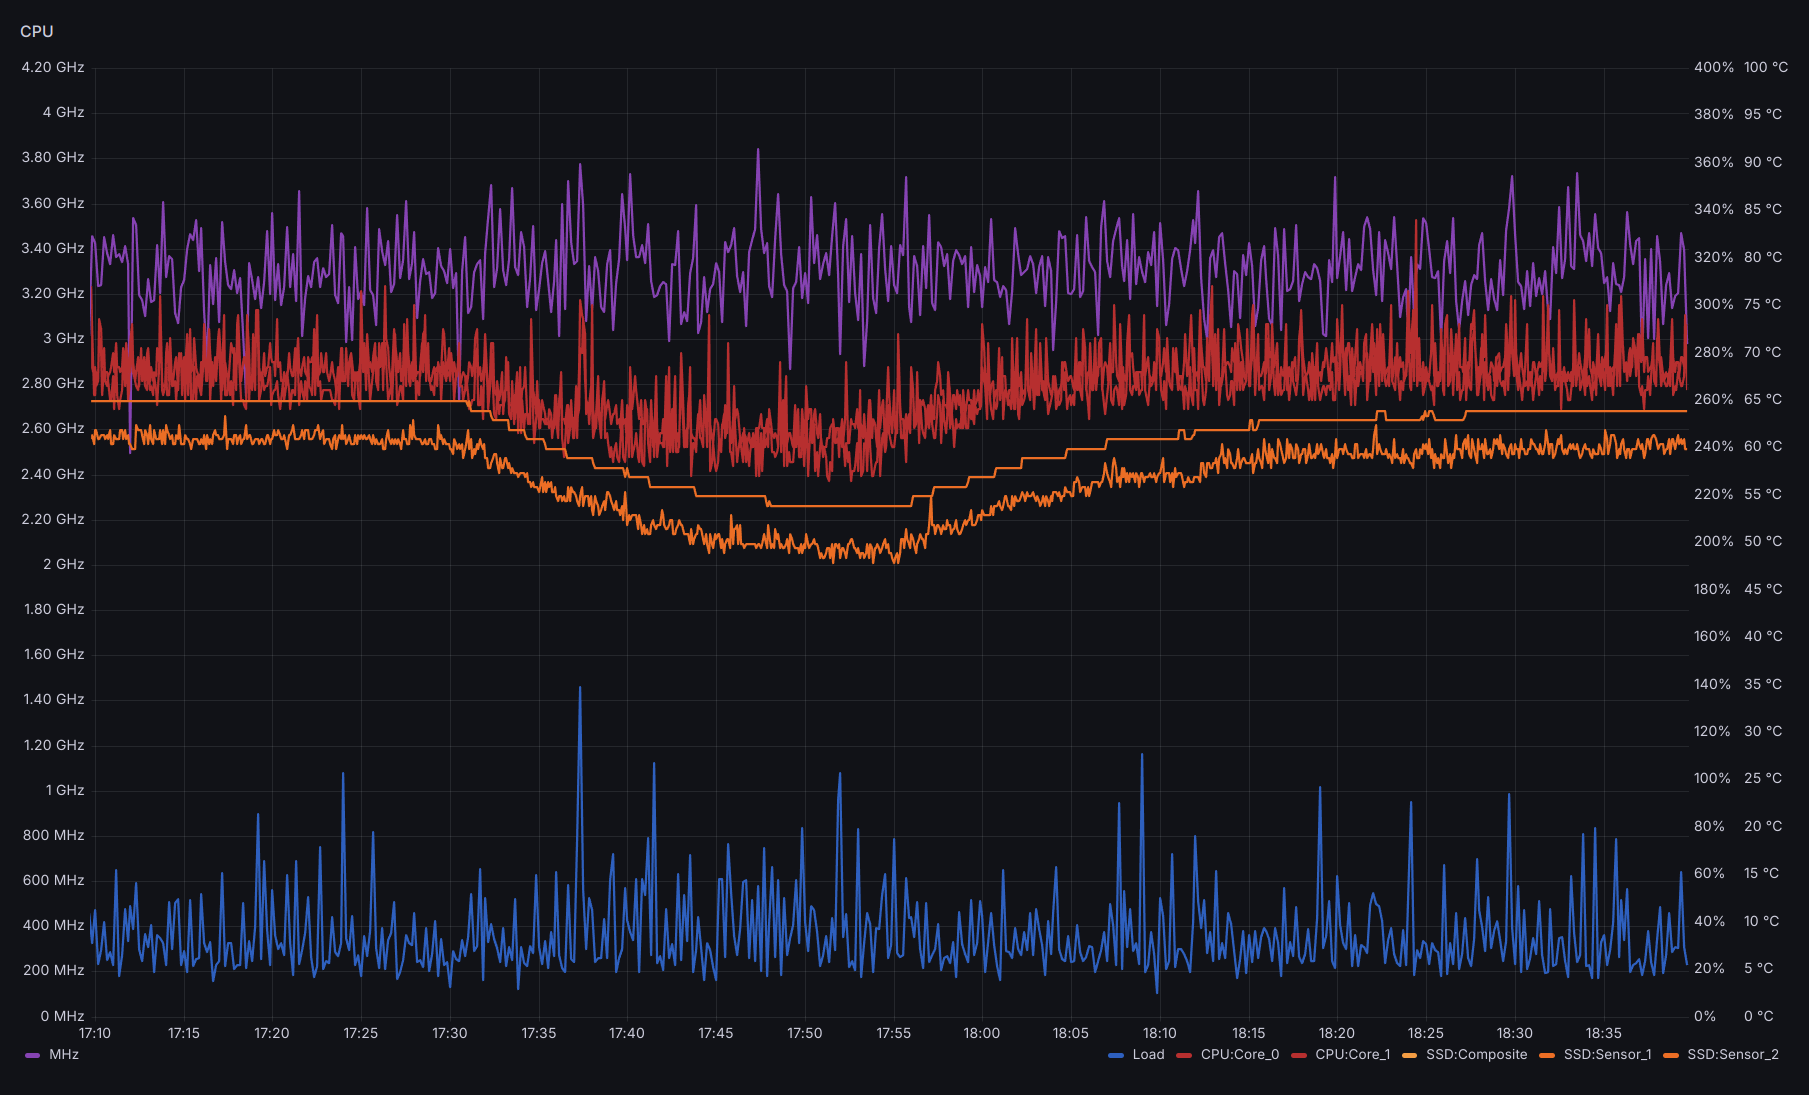Click the purple MHz legend color swatch
This screenshot has width=1809, height=1095.
[33, 1055]
